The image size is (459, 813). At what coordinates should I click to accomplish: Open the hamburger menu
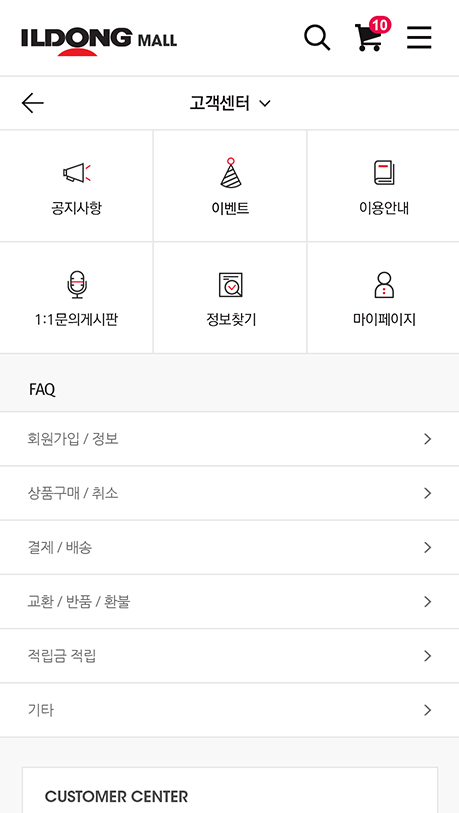(x=419, y=37)
